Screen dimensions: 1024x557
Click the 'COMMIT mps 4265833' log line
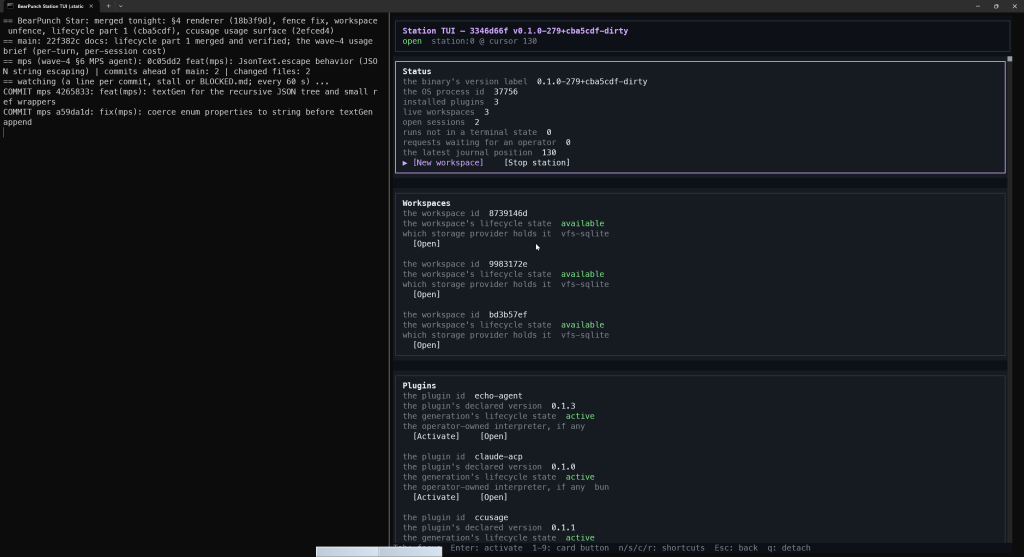pos(190,97)
